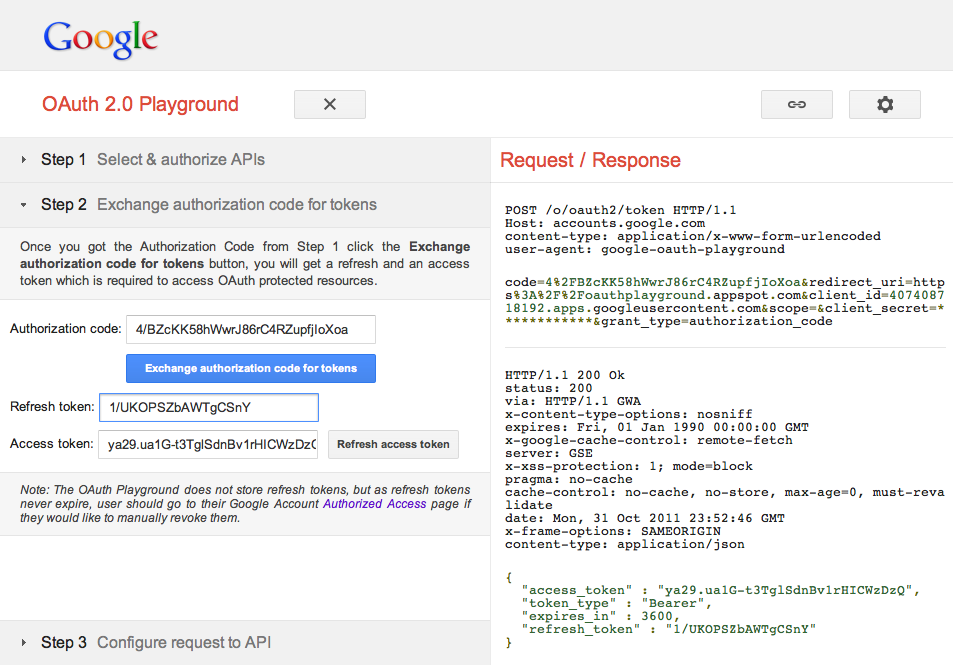953x665 pixels.
Task: Focus the Refresh token field
Action: click(x=208, y=407)
